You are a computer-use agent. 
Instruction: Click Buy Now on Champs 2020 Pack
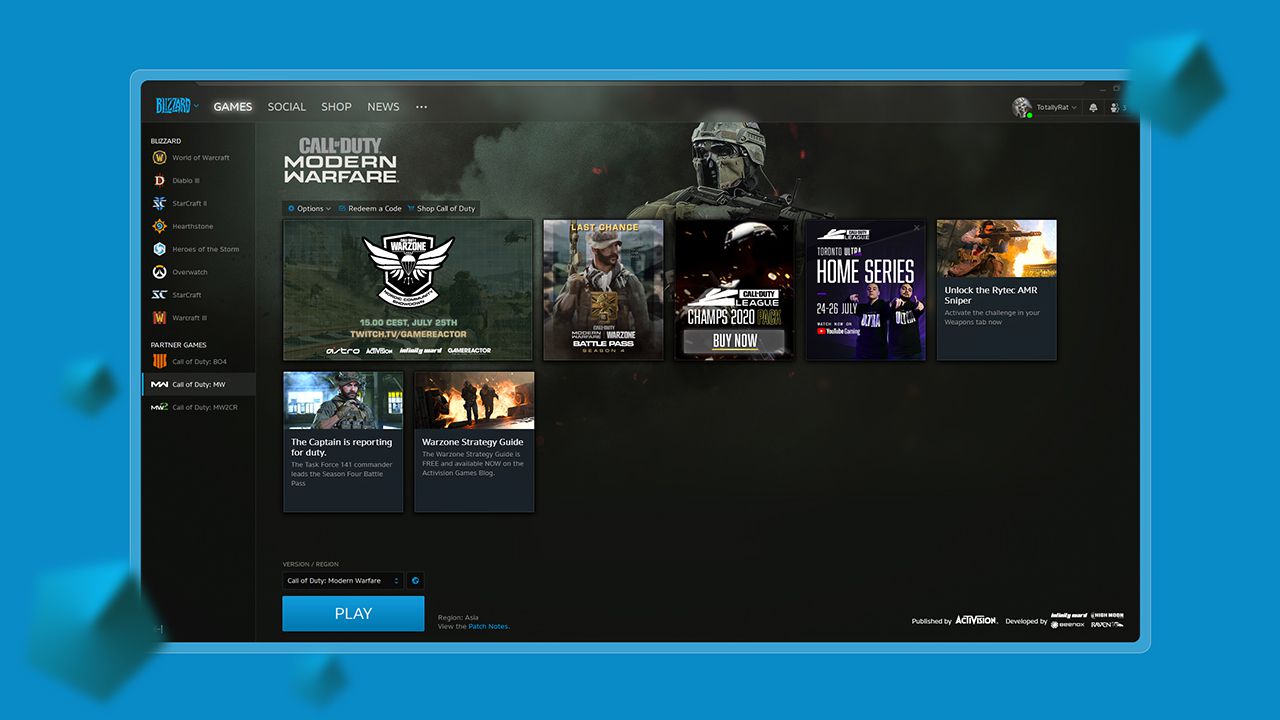[735, 340]
